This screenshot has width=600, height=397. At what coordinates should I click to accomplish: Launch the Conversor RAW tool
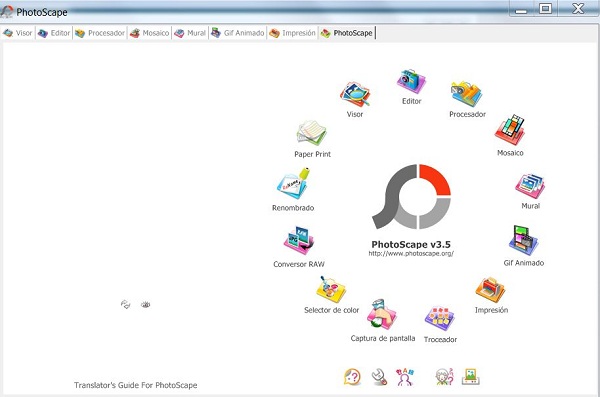coord(298,241)
